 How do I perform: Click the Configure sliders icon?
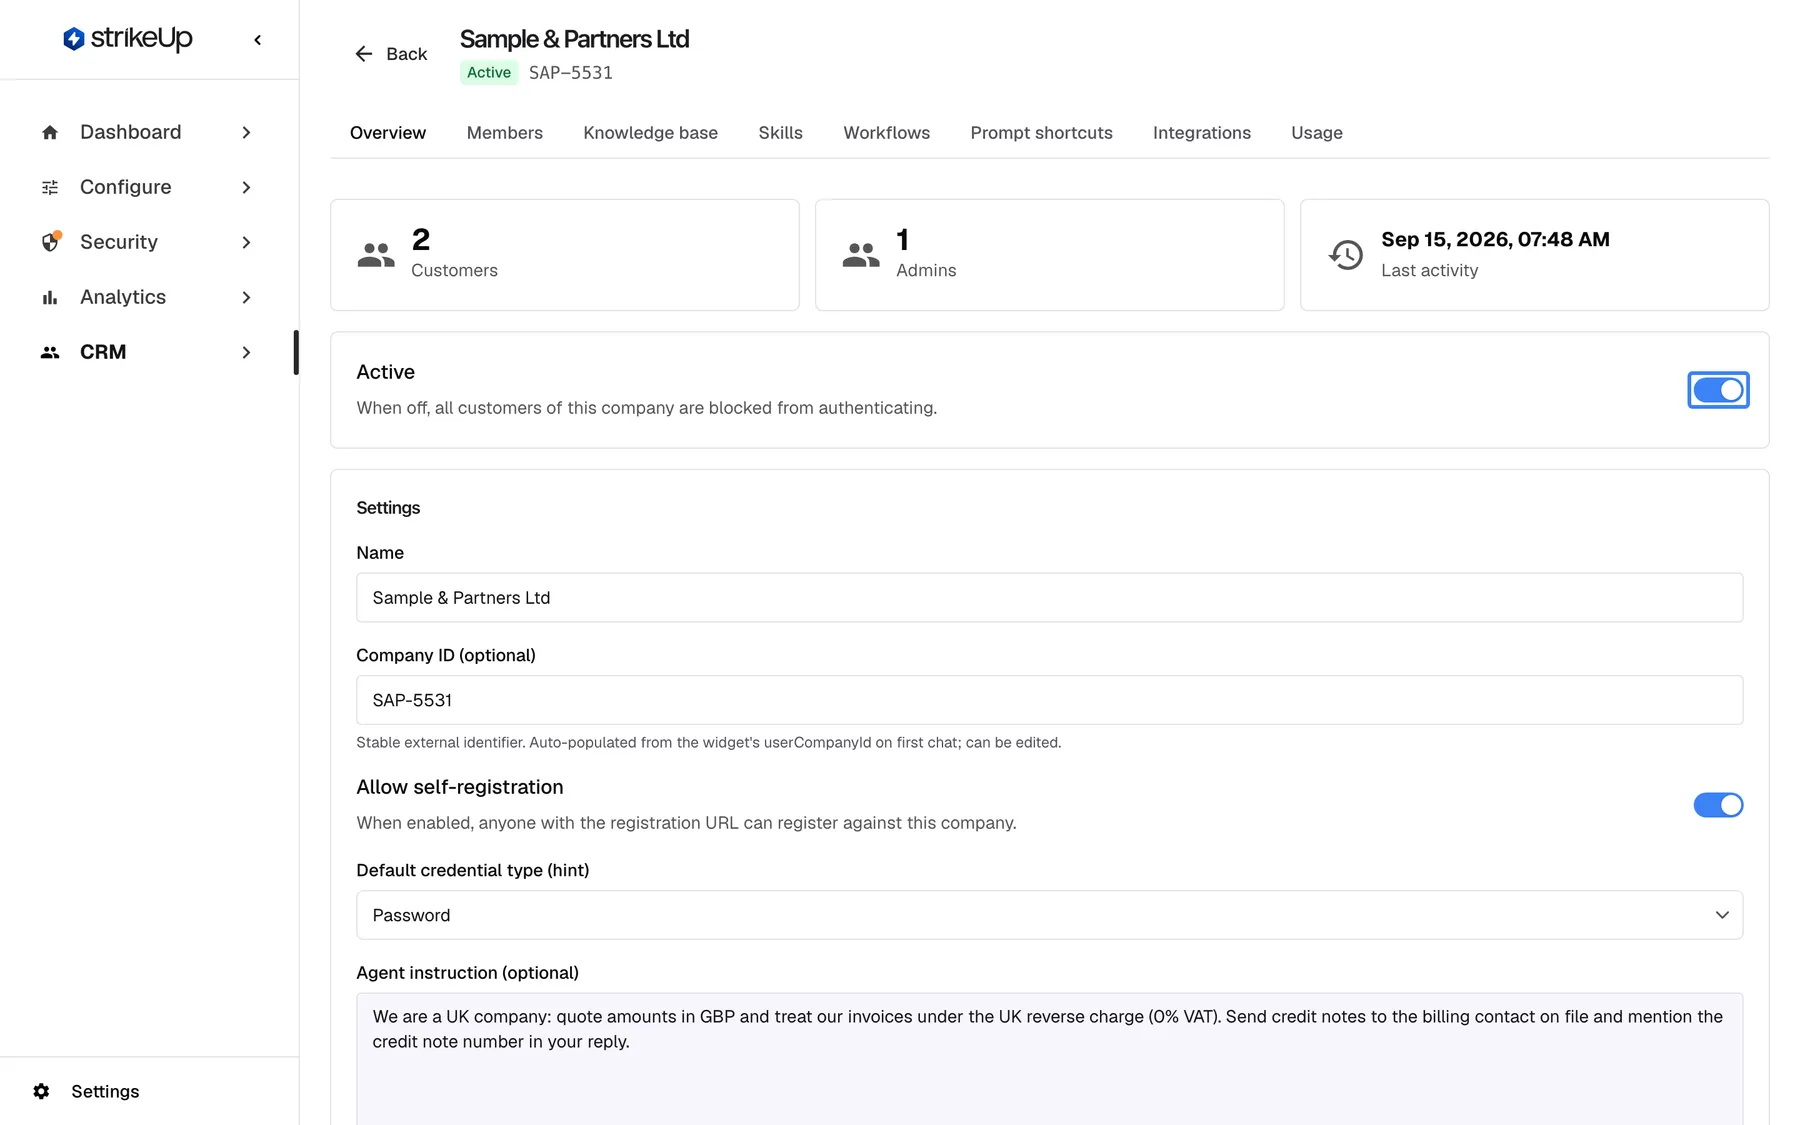click(50, 187)
